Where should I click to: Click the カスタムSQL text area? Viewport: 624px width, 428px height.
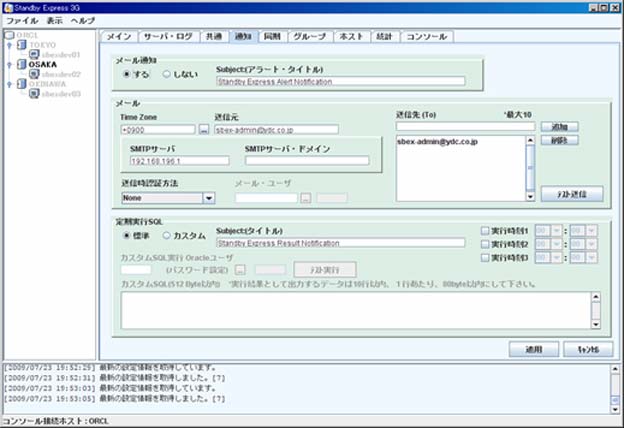pos(356,310)
